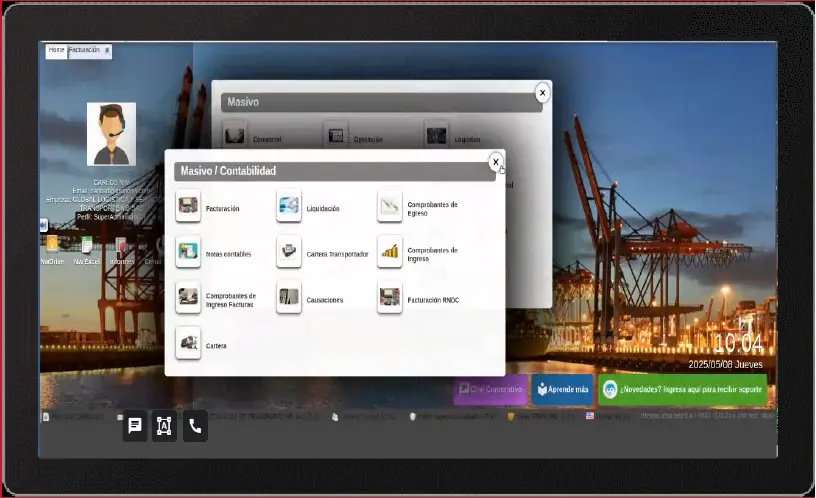Click the text-recognition icon in bottom toolbar
This screenshot has width=816, height=498.
point(164,426)
